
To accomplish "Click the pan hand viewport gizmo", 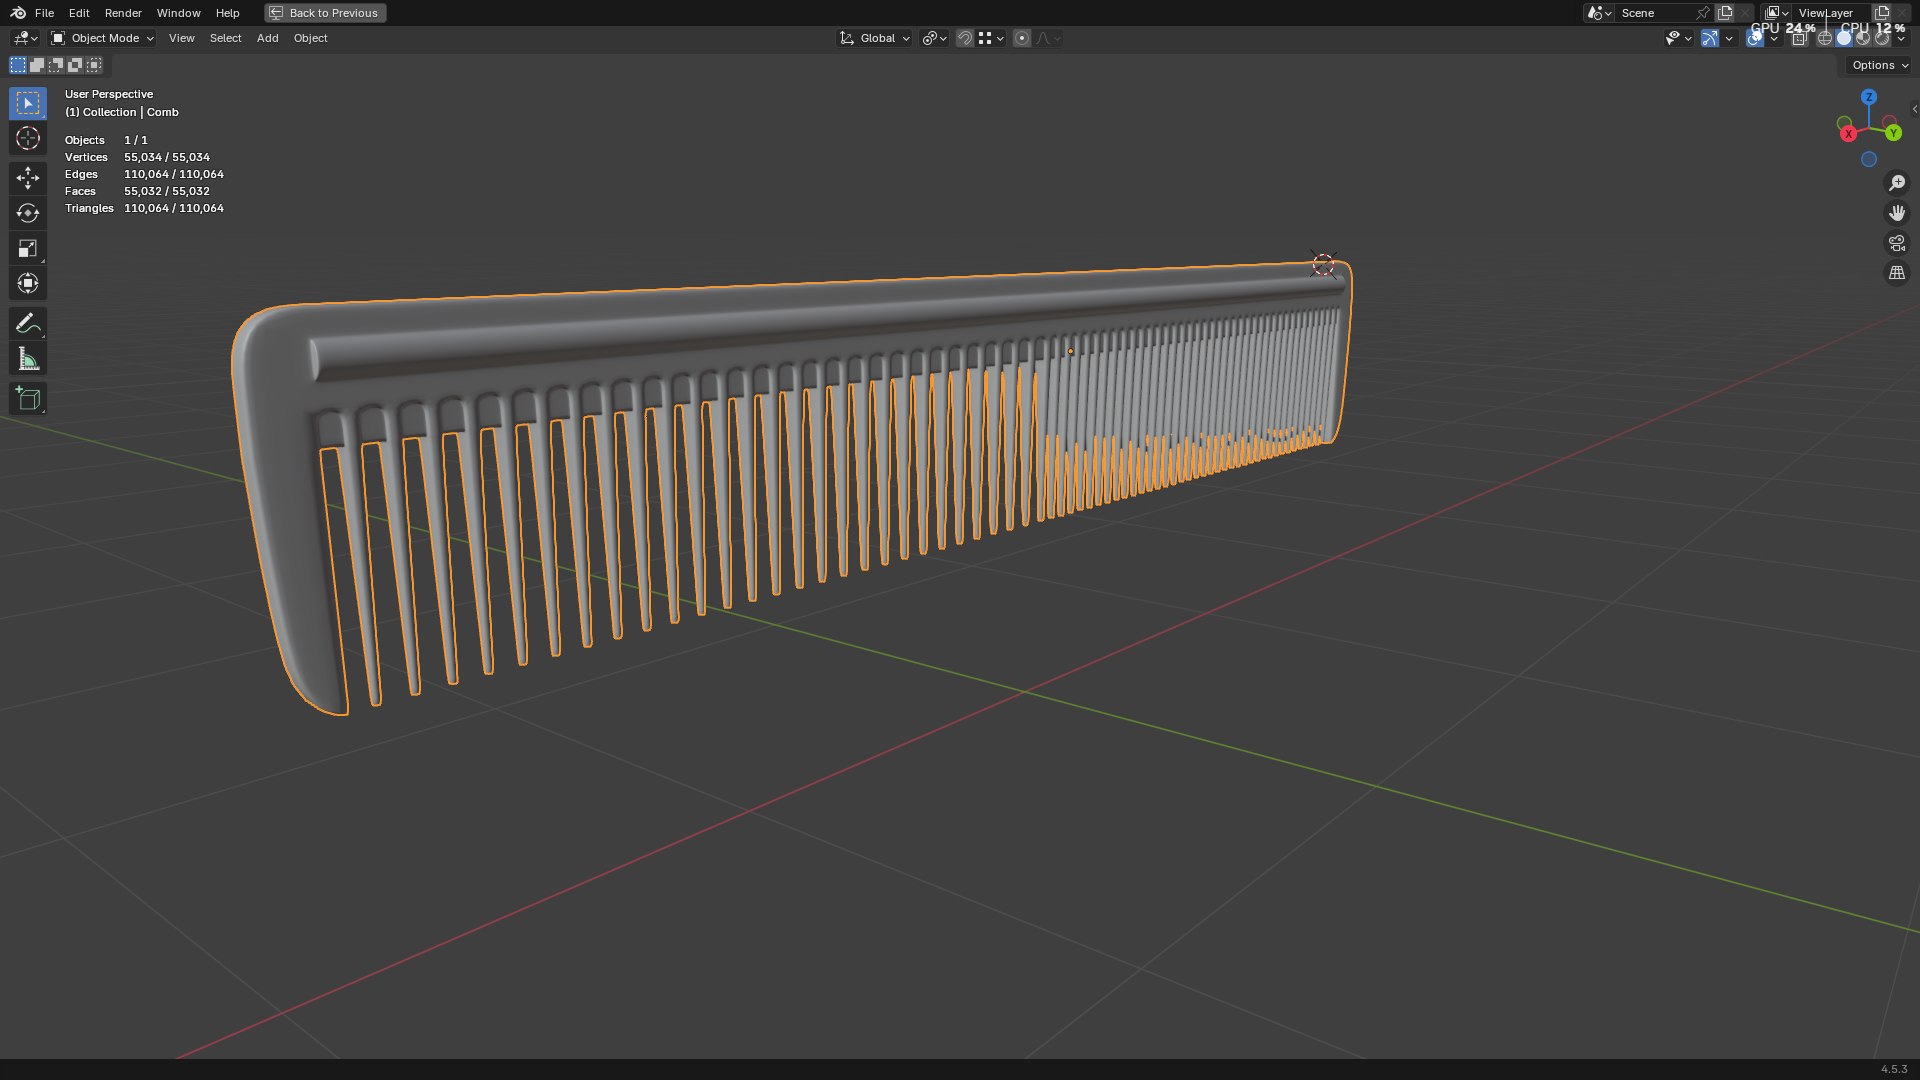I will (x=1897, y=213).
